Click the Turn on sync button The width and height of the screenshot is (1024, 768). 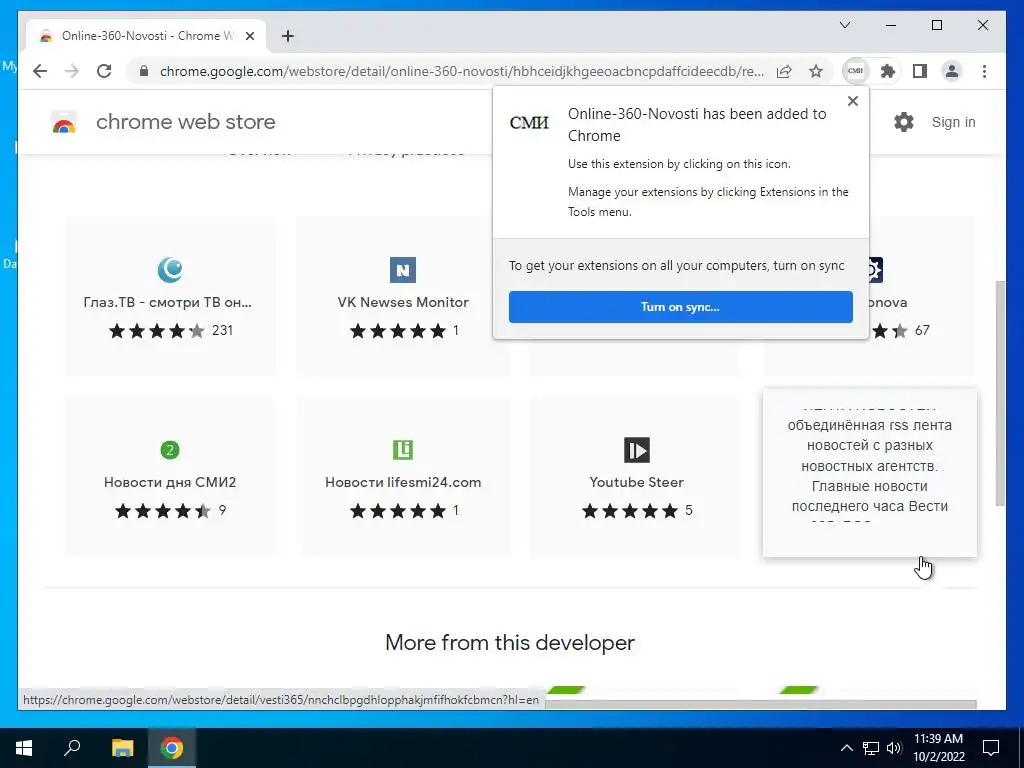(x=680, y=307)
